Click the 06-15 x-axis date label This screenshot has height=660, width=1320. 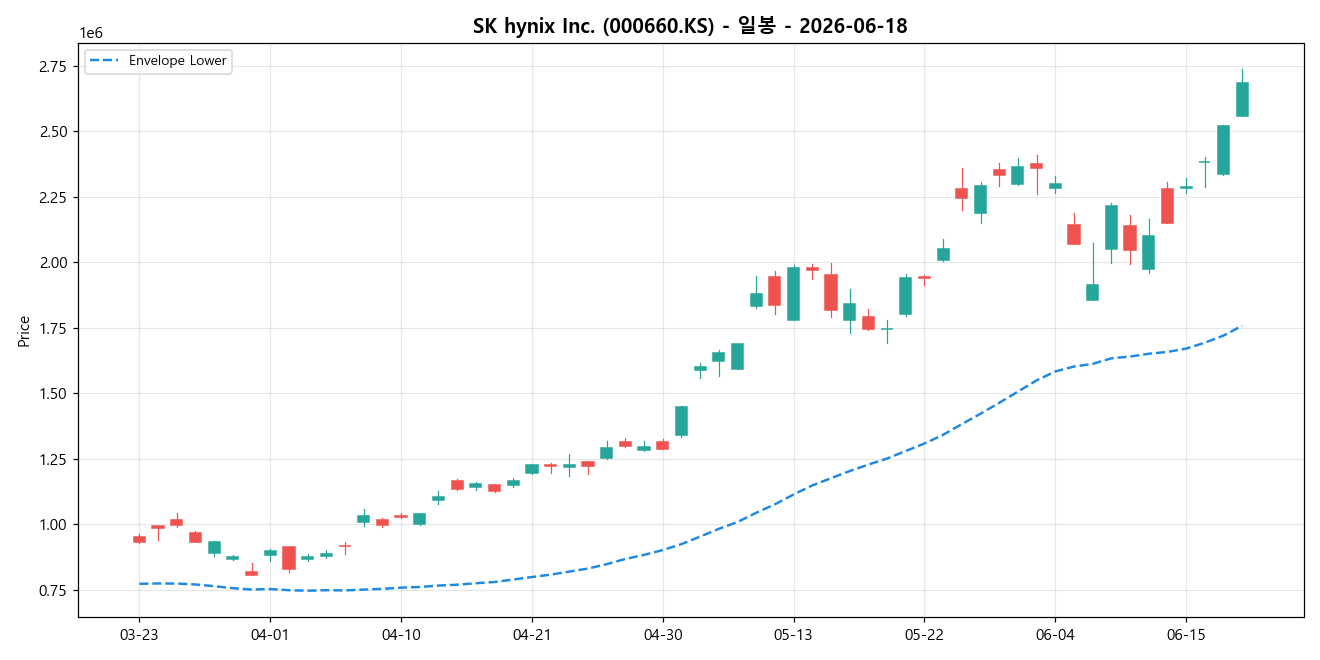[1186, 635]
